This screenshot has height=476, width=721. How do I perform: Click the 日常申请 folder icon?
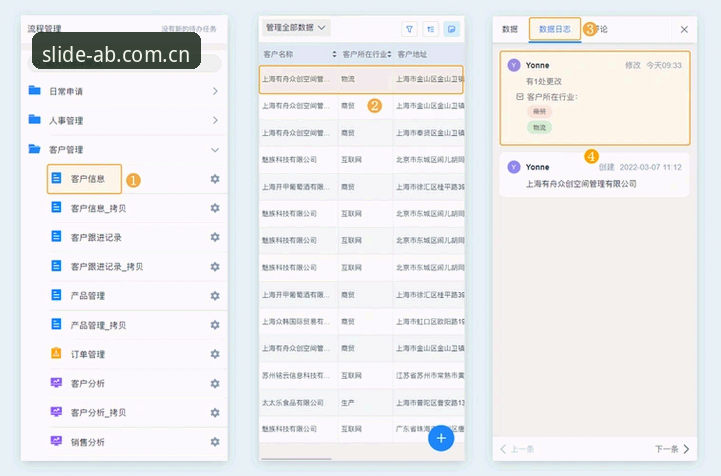tap(34, 90)
